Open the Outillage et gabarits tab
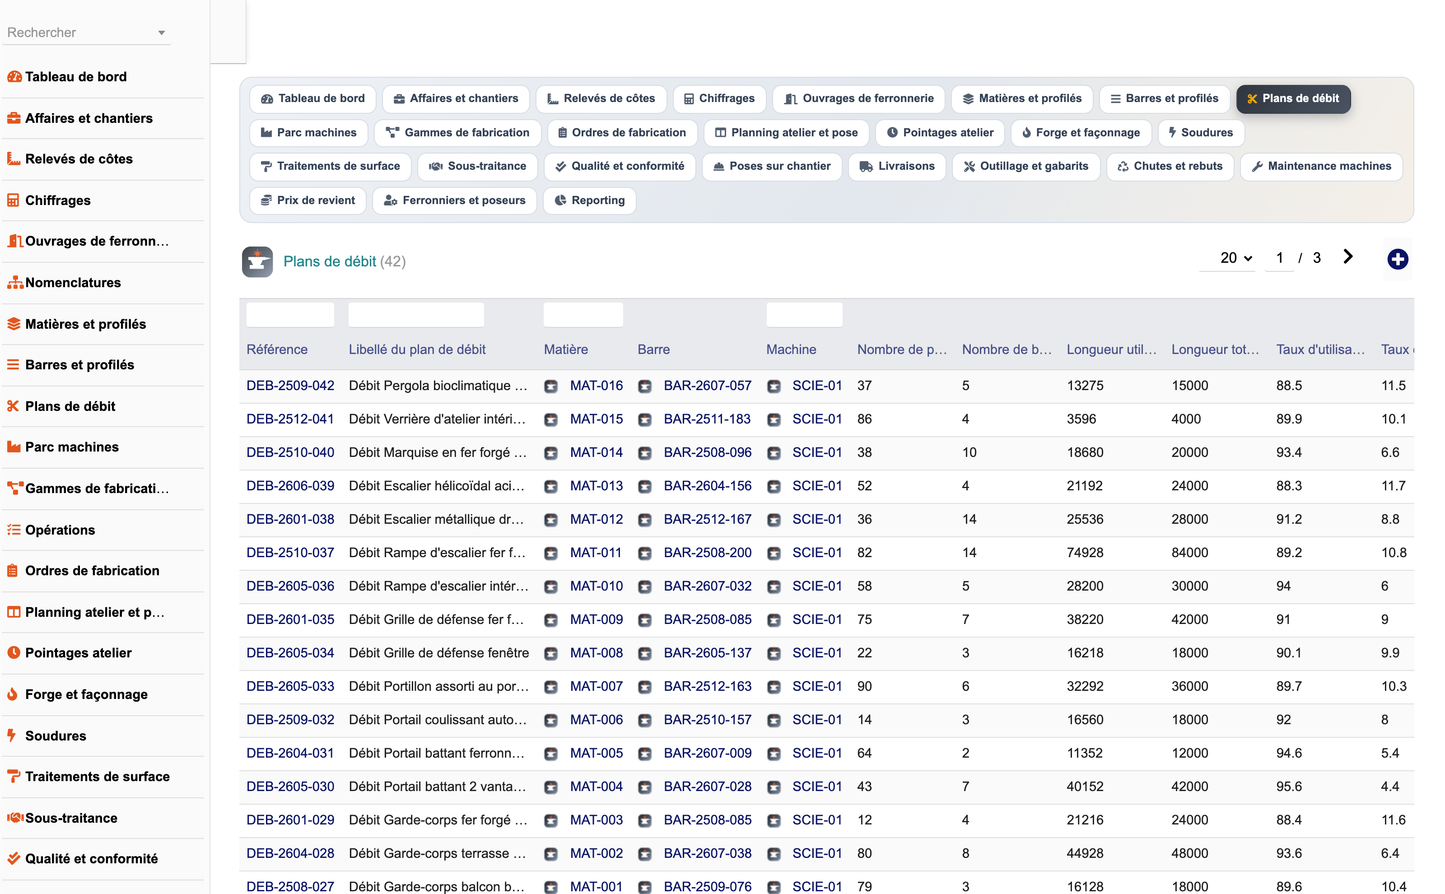Screen dimensions: 1445x894 point(1026,167)
